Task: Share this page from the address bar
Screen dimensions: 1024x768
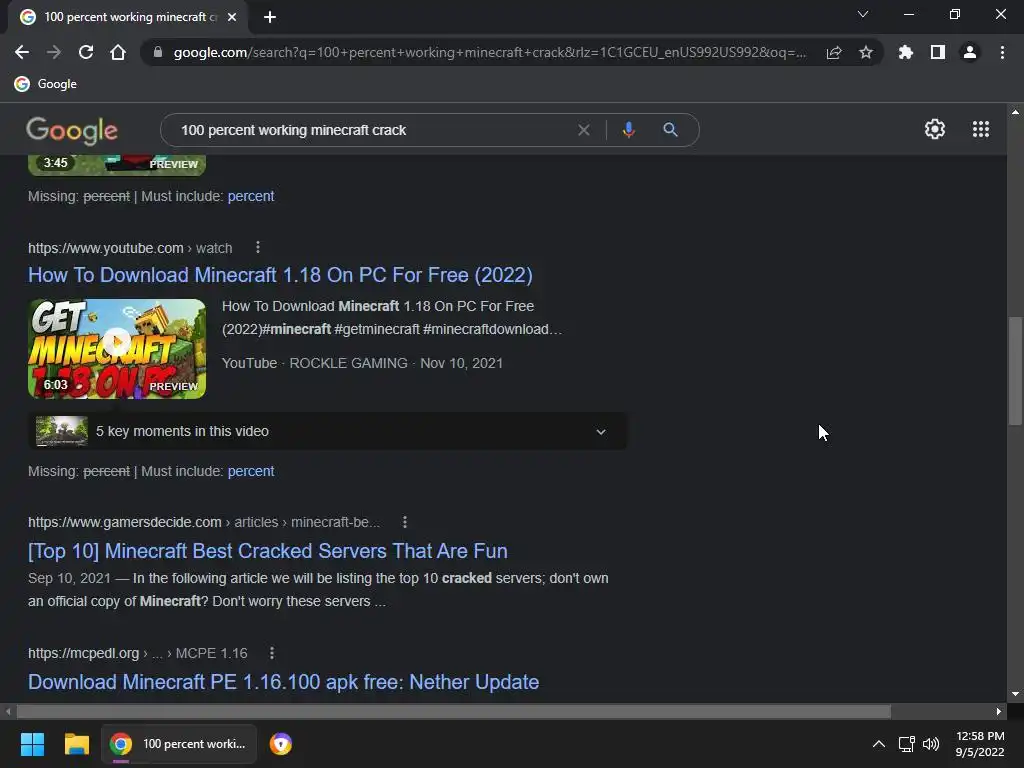Action: [x=834, y=52]
